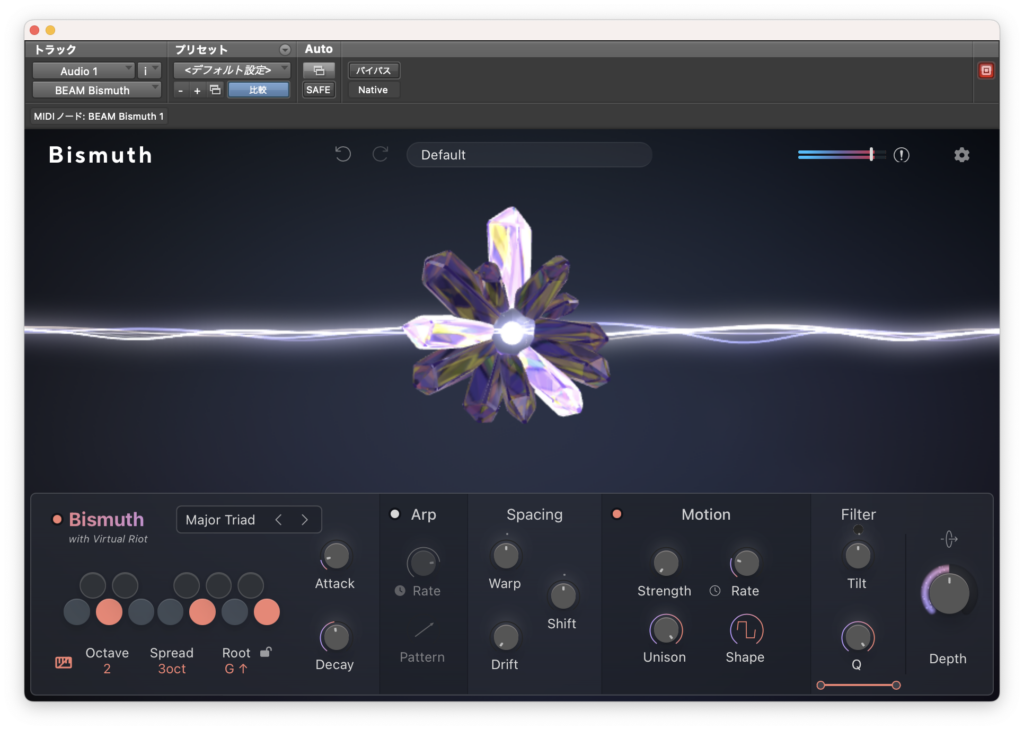Click the redo arrow icon
The width and height of the screenshot is (1024, 730).
pos(381,154)
